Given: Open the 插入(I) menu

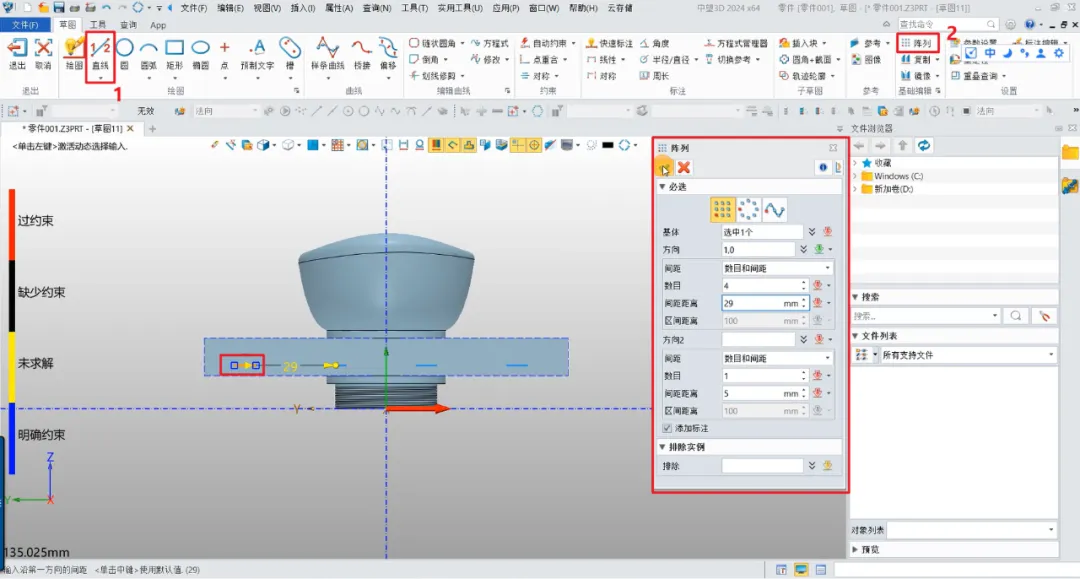Looking at the screenshot, I should click(x=303, y=8).
